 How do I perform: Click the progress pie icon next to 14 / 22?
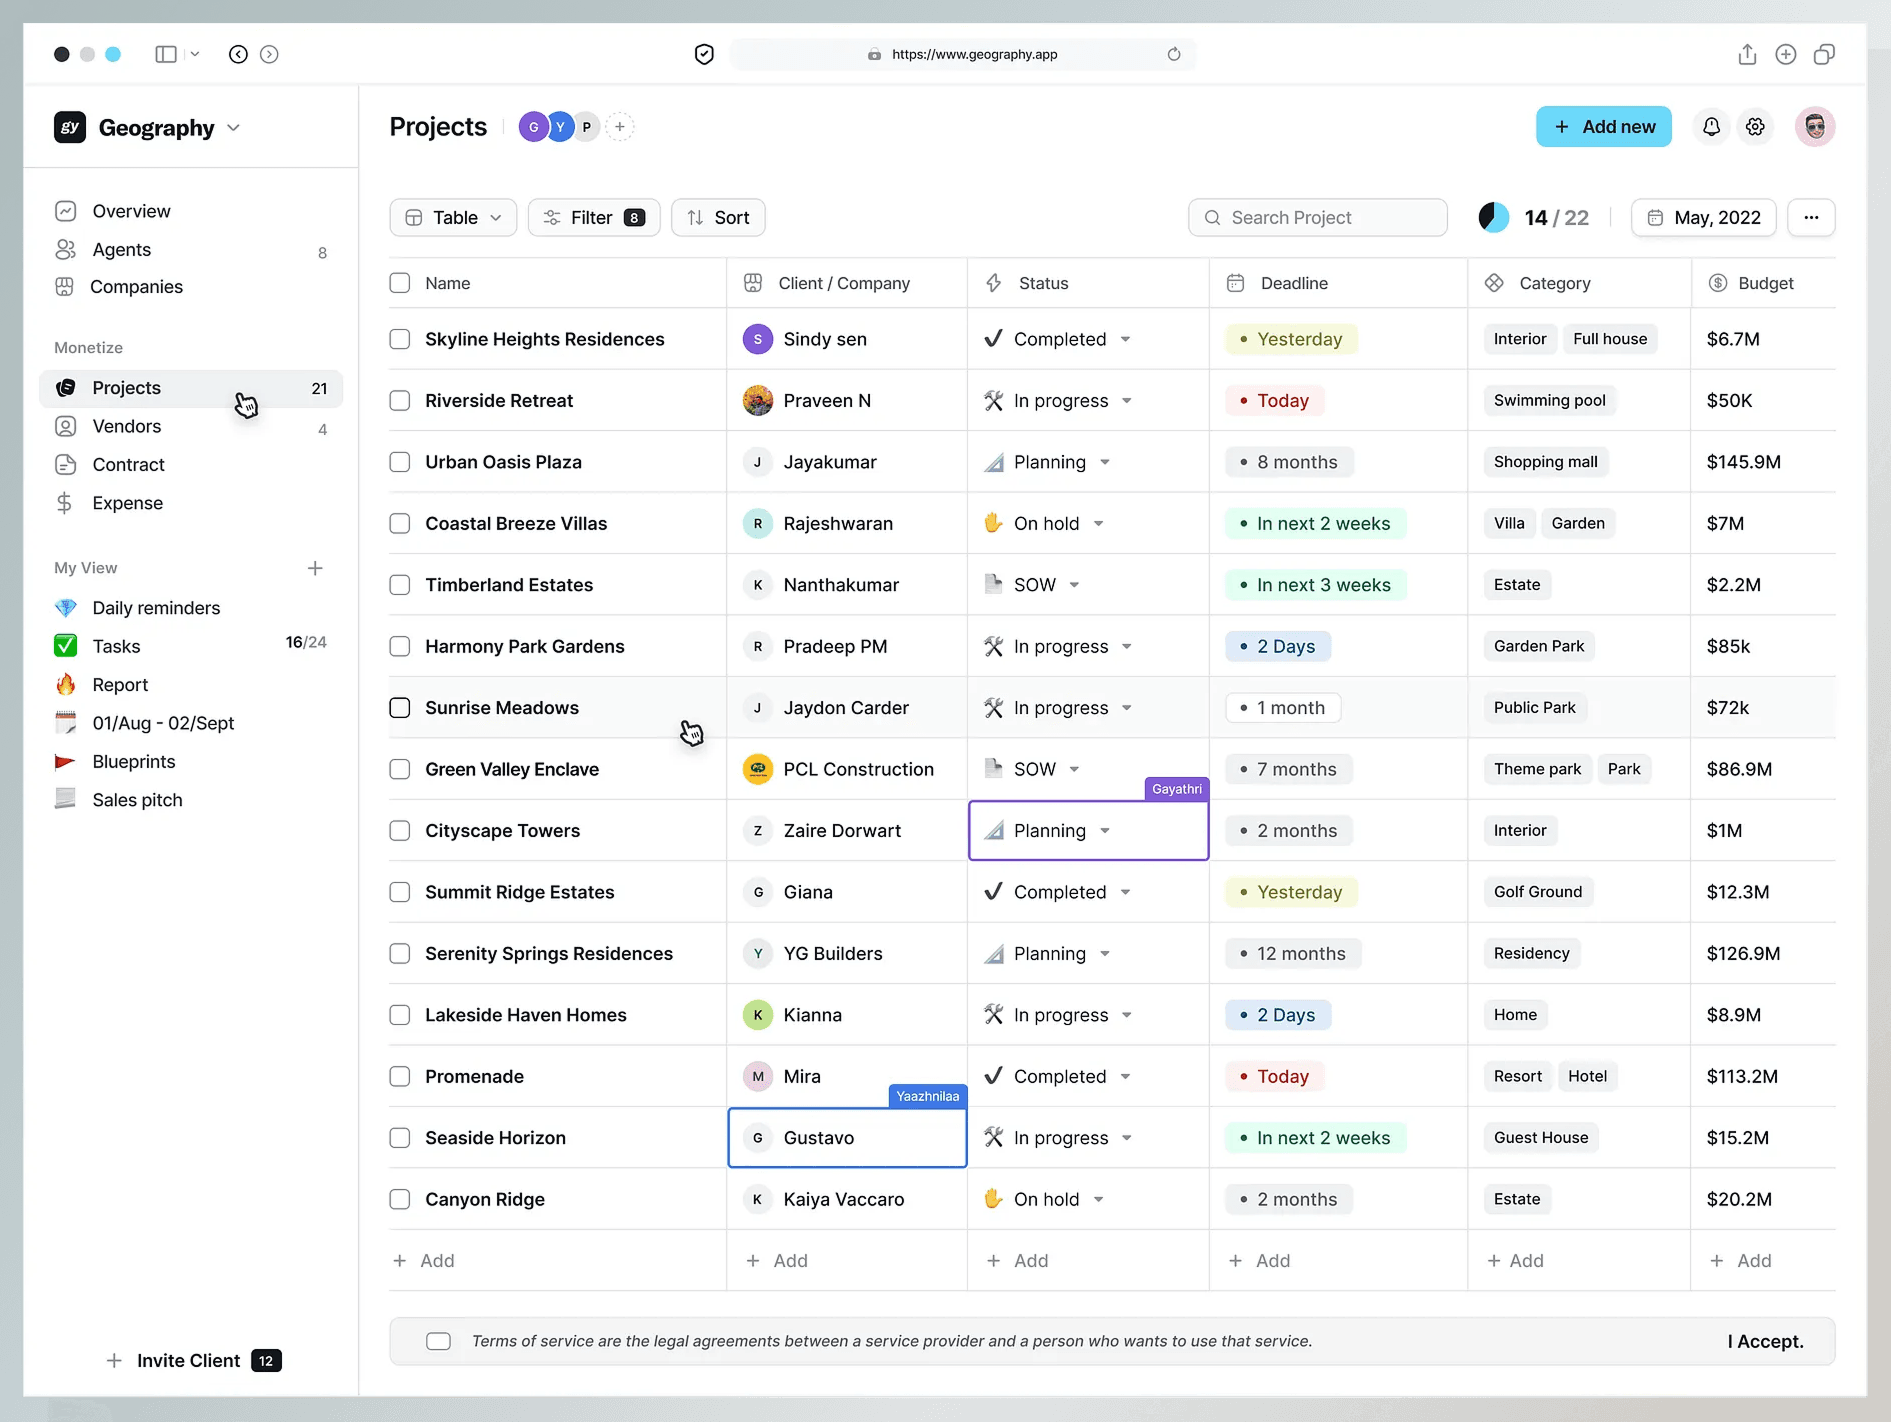coord(1493,217)
